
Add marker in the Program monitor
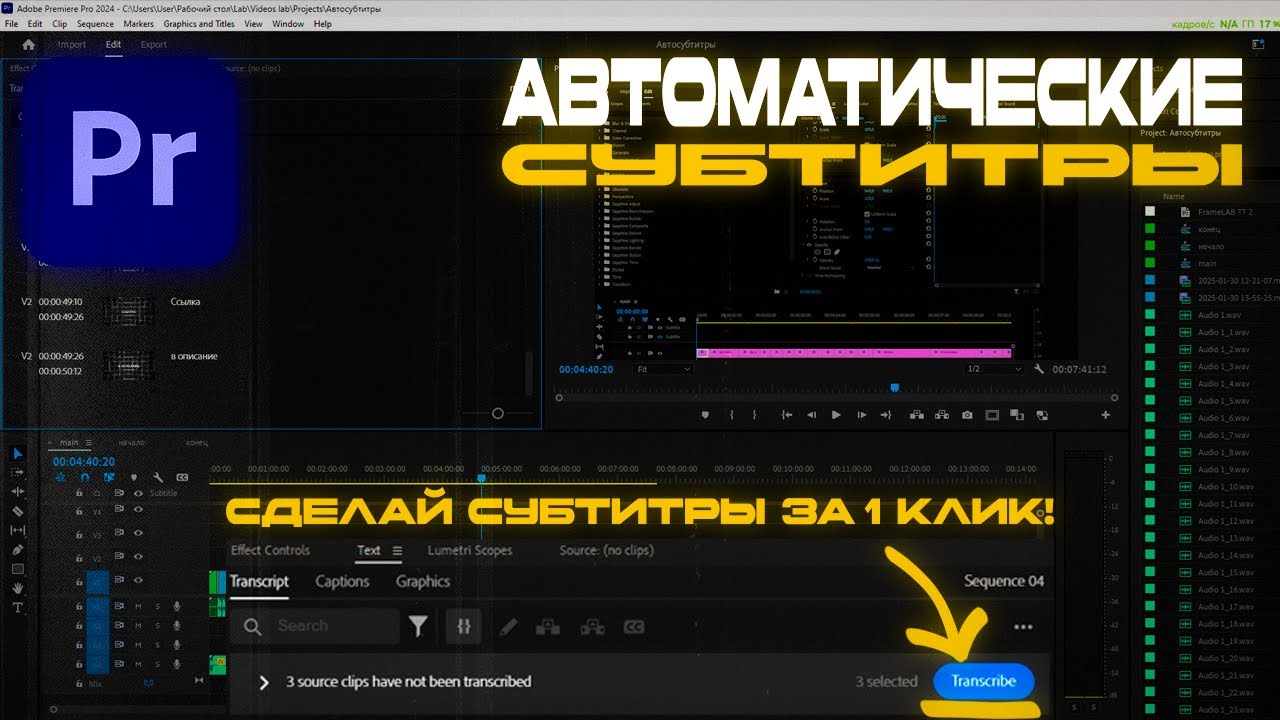705,415
